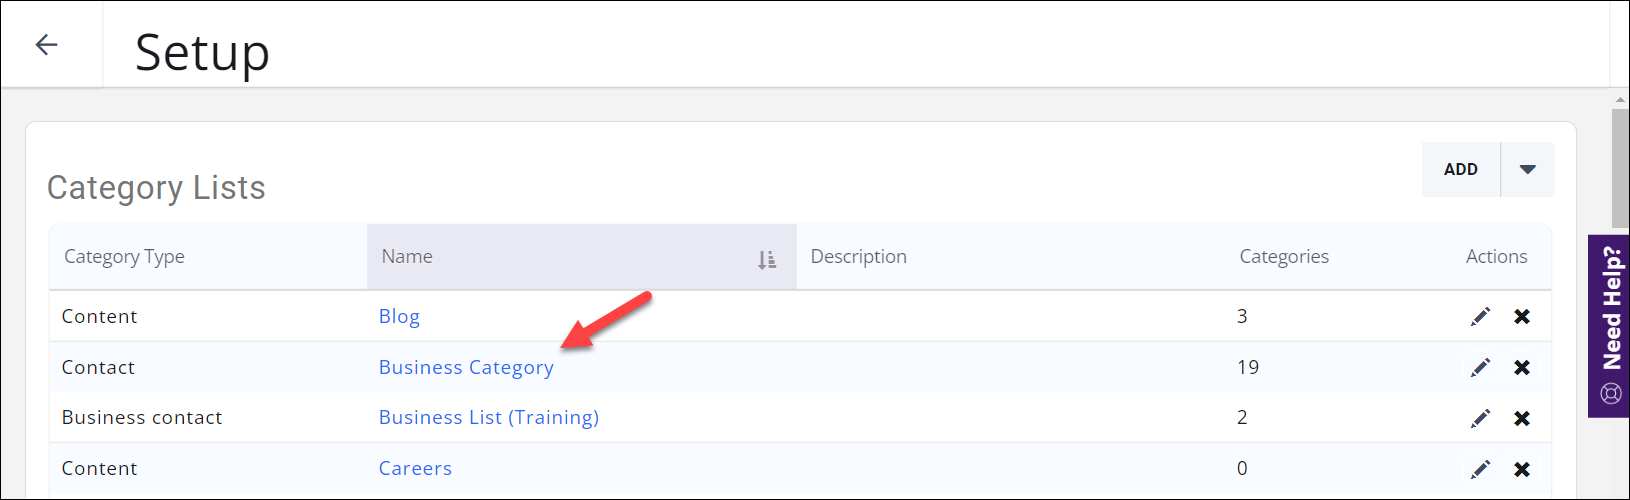Screen dimensions: 1630x500
Task: Open the Business List (Training) link
Action: [x=488, y=418]
